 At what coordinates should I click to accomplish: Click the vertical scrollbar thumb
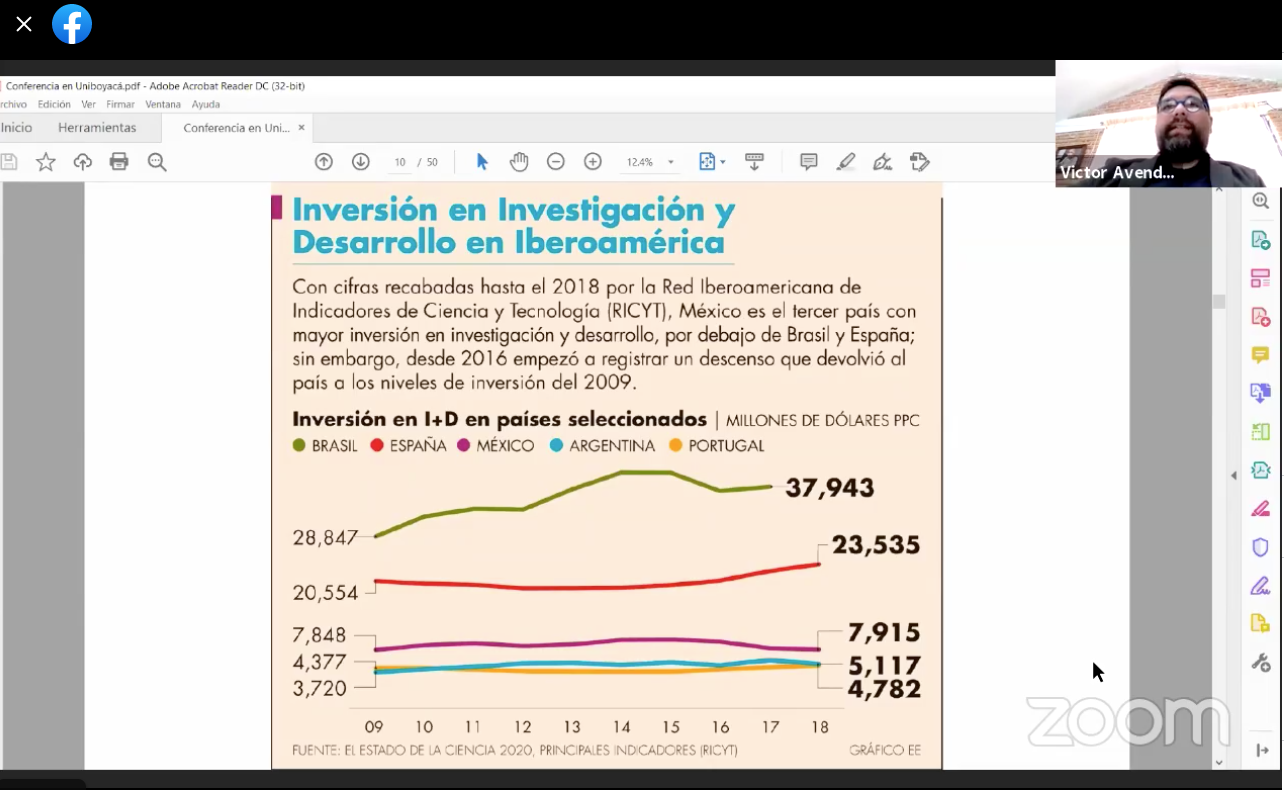1219,301
